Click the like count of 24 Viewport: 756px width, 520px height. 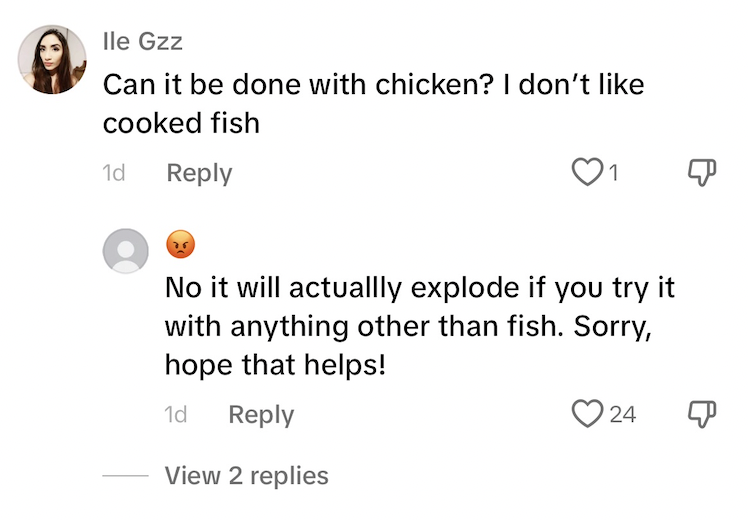coord(622,414)
